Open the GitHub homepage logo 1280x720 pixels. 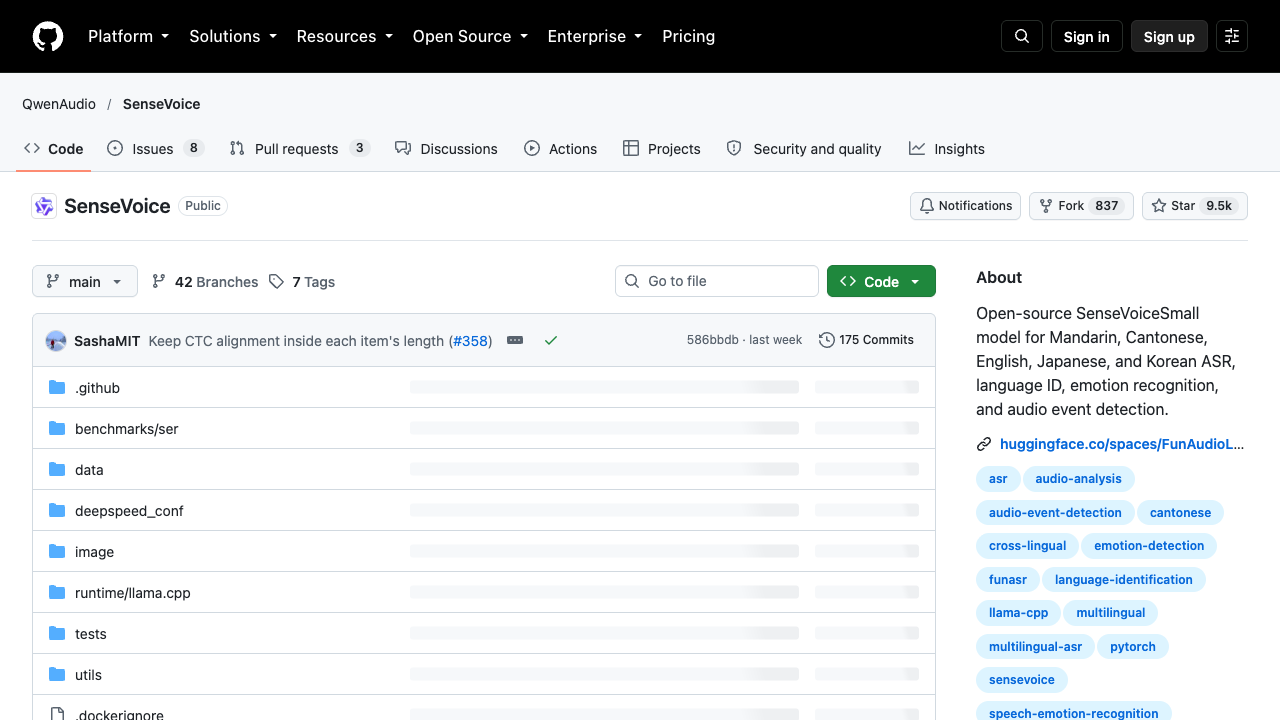48,36
